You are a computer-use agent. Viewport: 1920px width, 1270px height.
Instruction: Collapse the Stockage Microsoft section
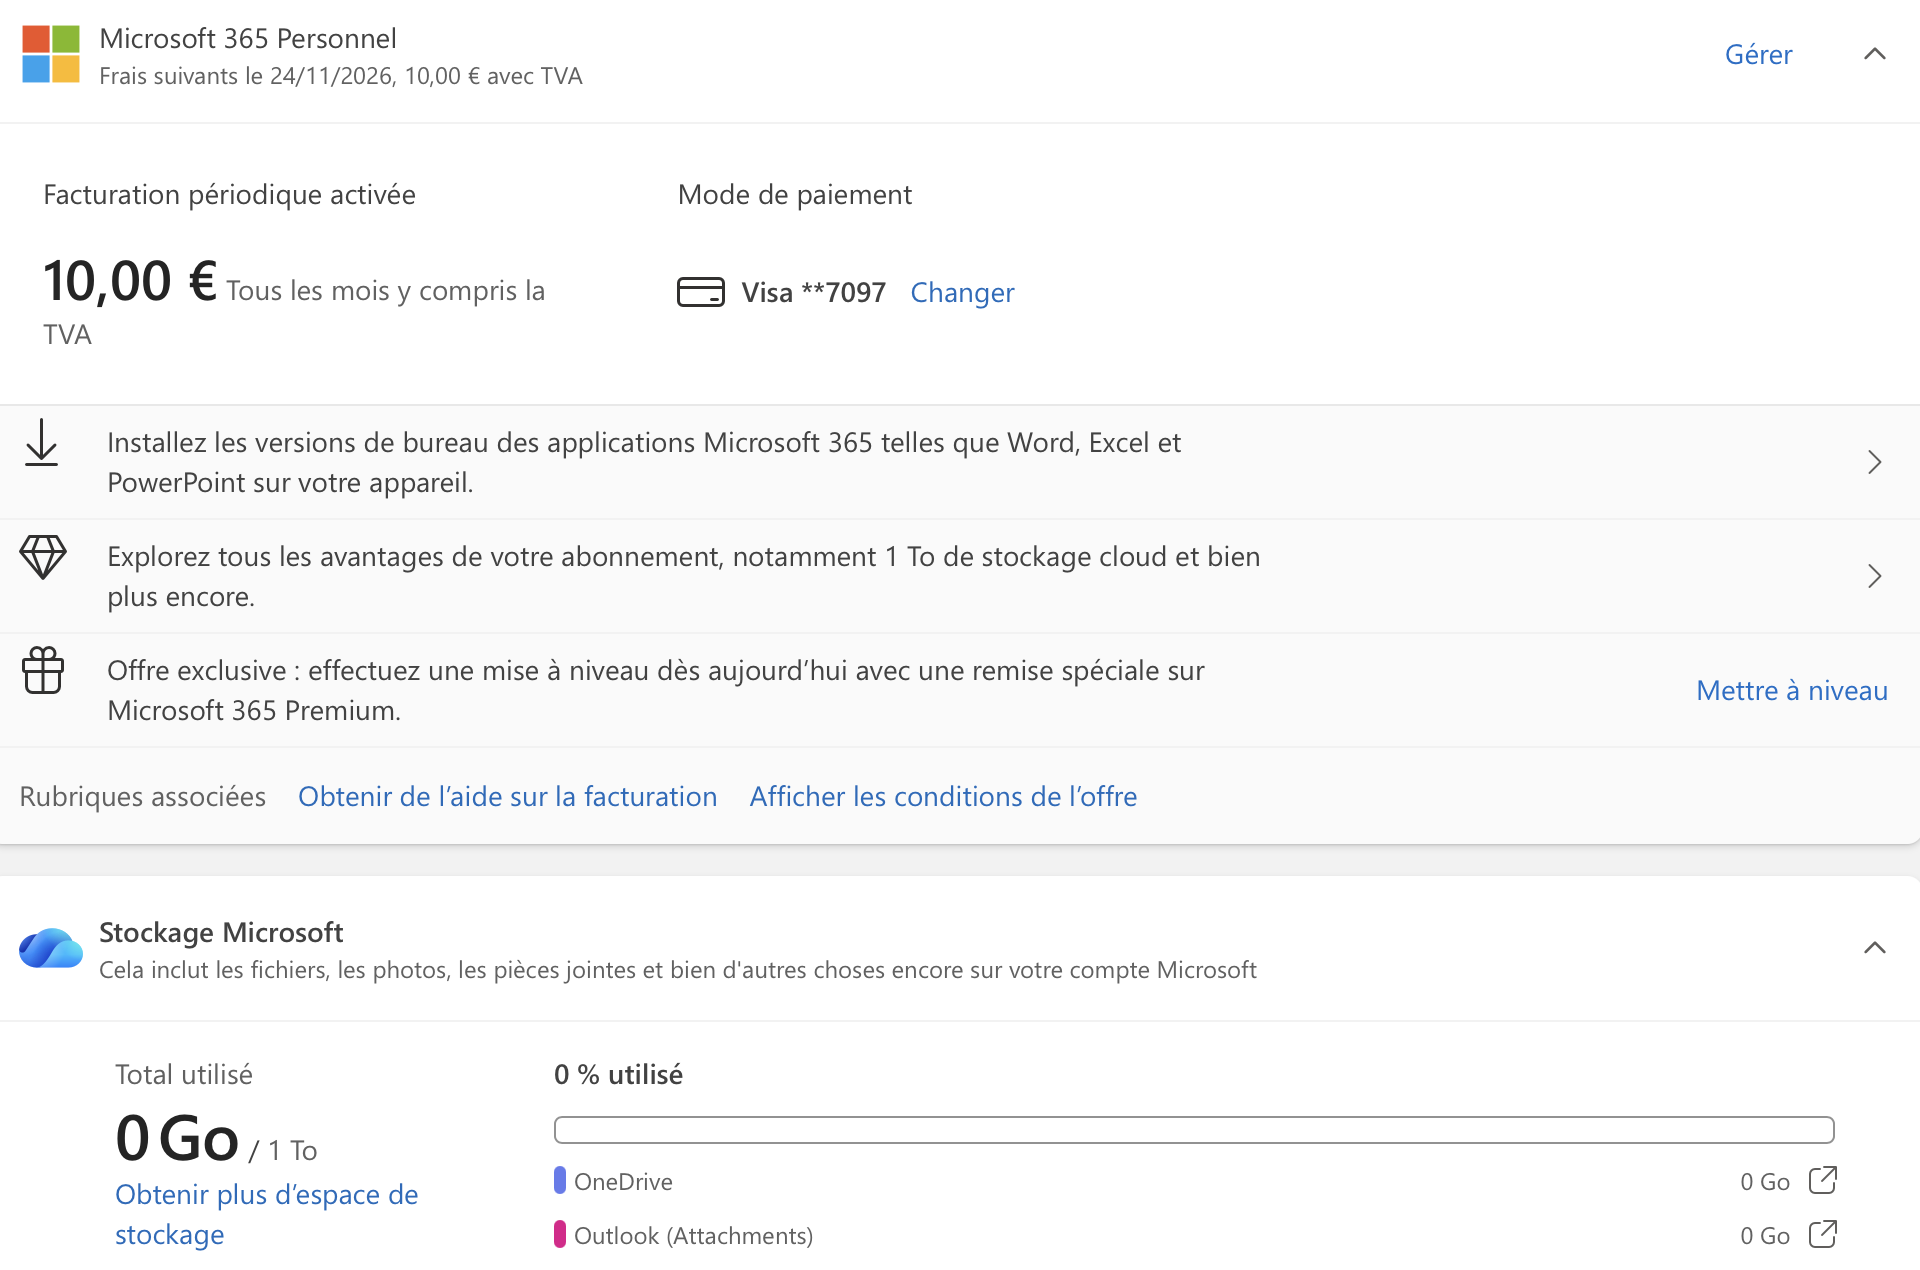[x=1875, y=947]
